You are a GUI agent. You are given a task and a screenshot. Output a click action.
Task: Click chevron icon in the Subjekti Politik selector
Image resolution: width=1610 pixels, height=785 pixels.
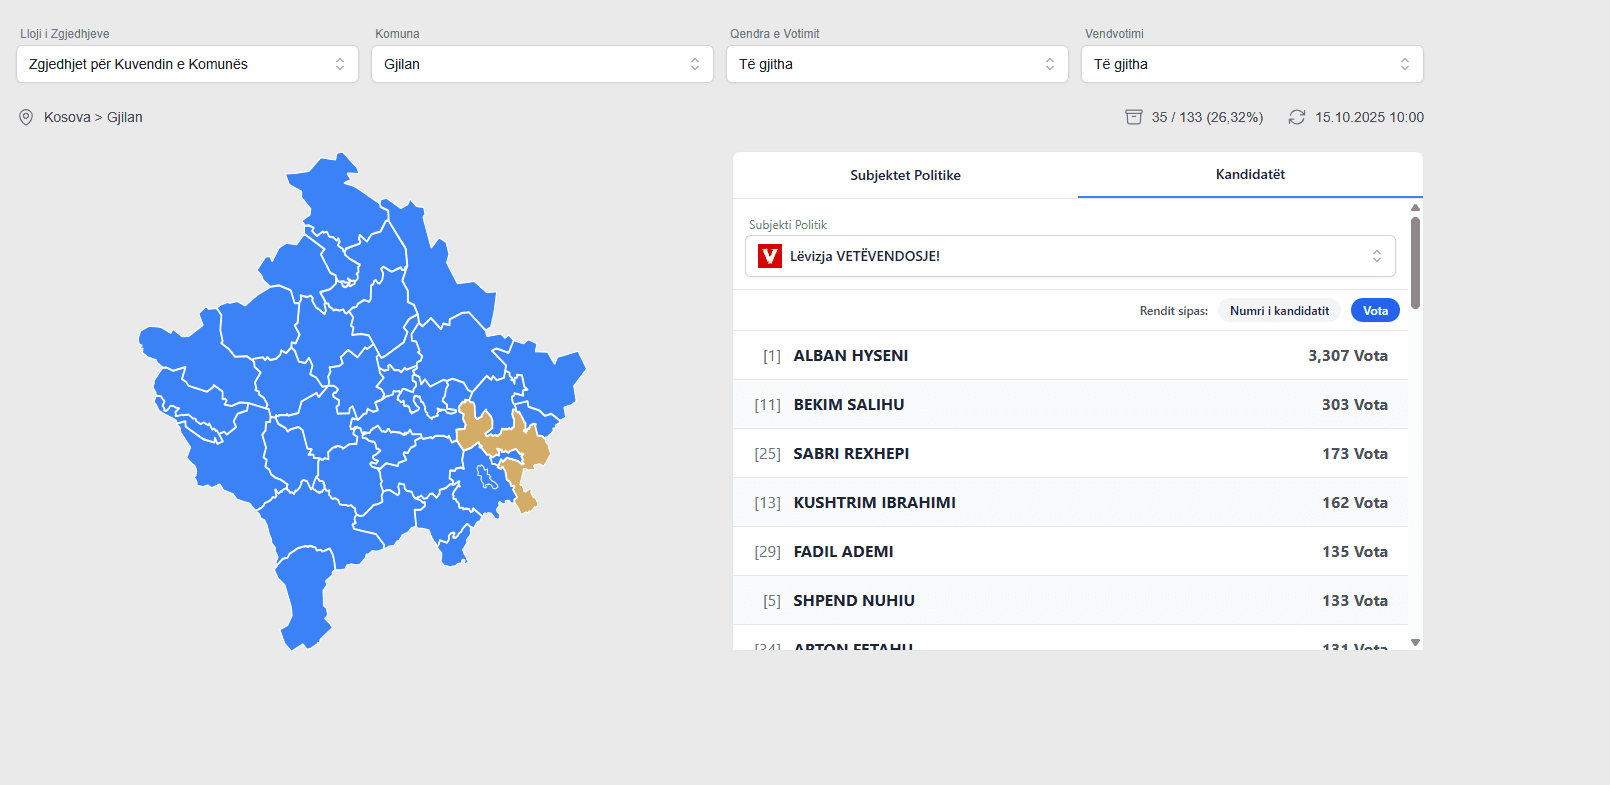tap(1376, 256)
